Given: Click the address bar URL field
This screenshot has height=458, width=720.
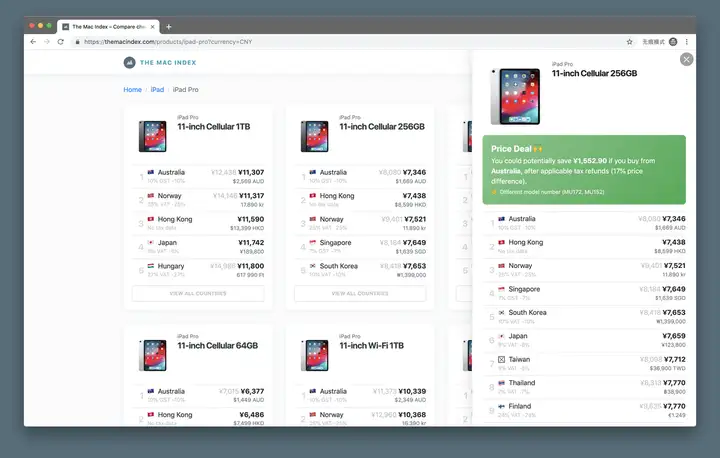Looking at the screenshot, I should pos(168,42).
